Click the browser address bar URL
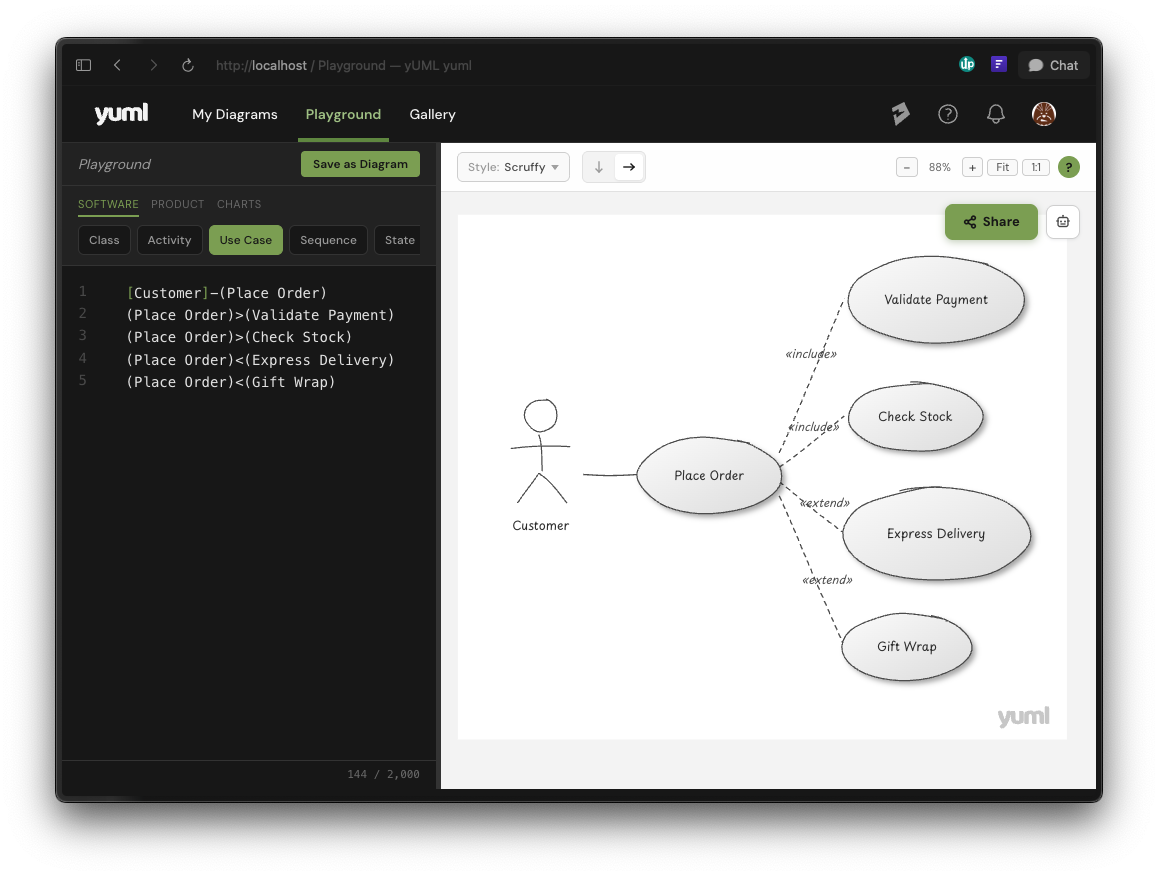 click(343, 65)
